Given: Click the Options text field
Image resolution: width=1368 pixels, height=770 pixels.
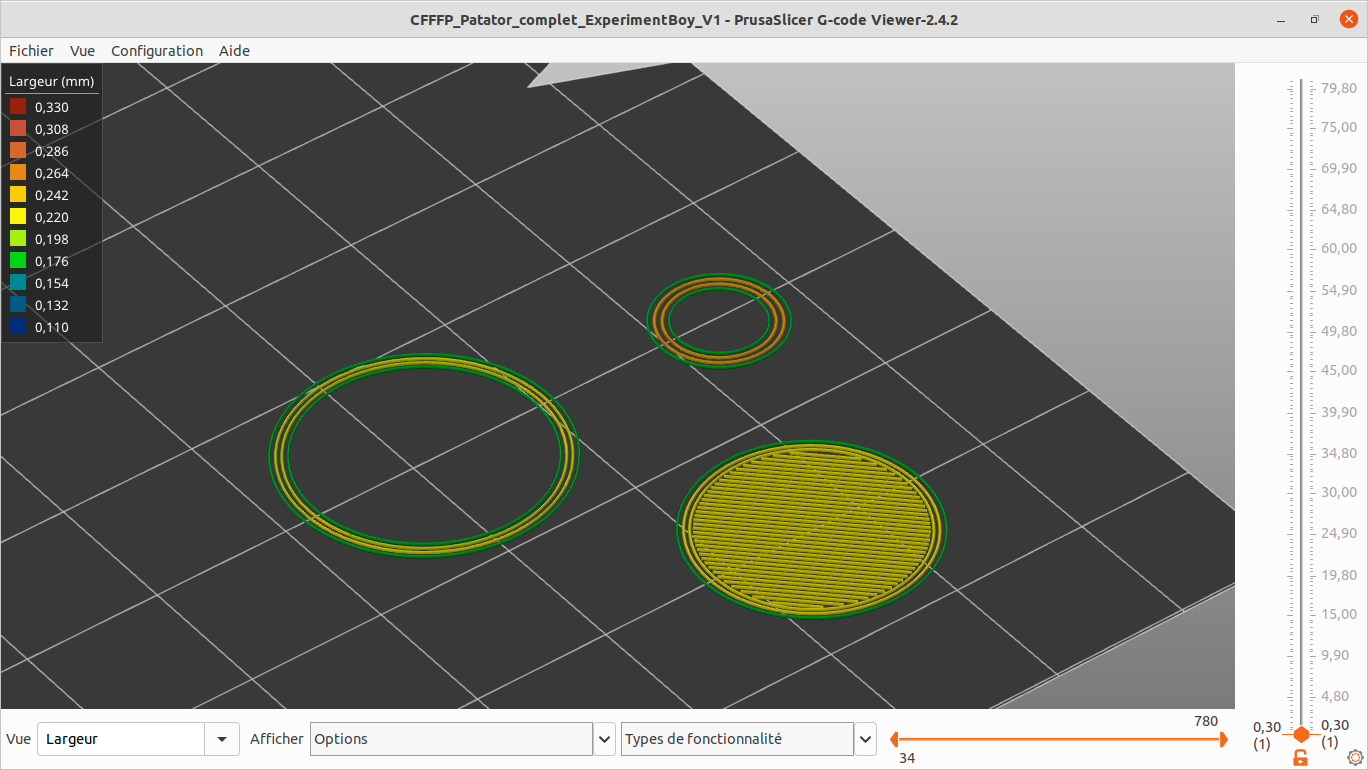Looking at the screenshot, I should click(451, 739).
